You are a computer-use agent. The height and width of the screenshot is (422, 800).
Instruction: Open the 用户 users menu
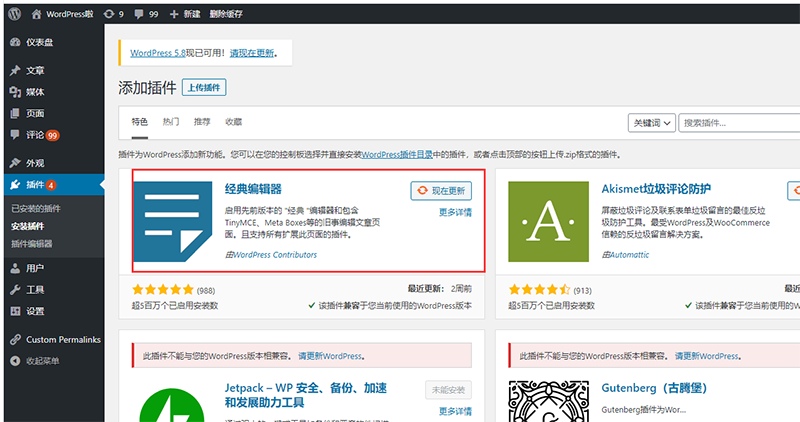[53, 268]
